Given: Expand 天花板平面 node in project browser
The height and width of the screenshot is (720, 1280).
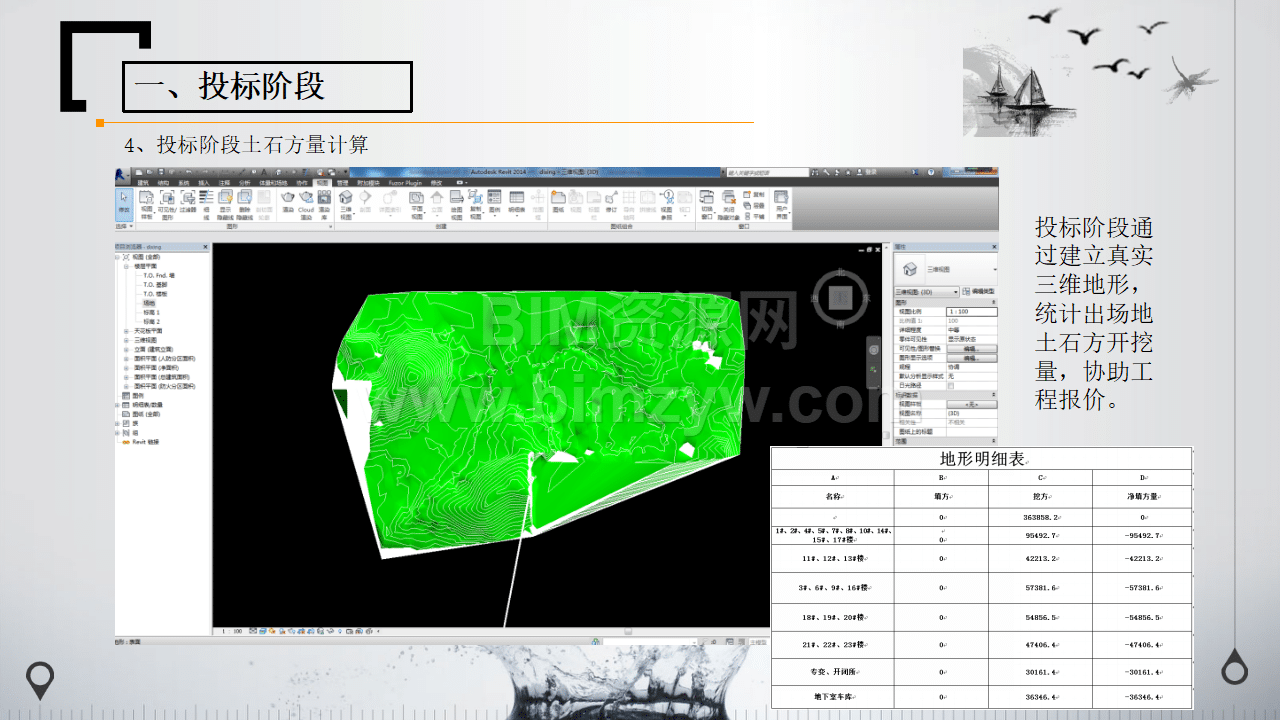Looking at the screenshot, I should [126, 331].
